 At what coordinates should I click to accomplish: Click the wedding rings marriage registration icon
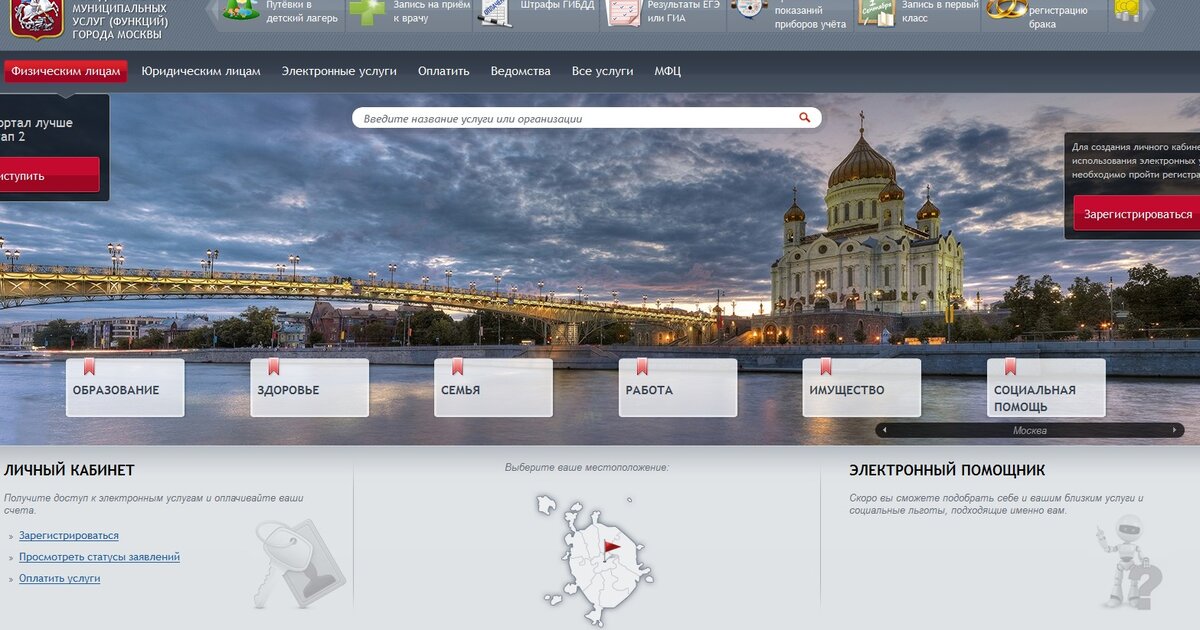1005,10
